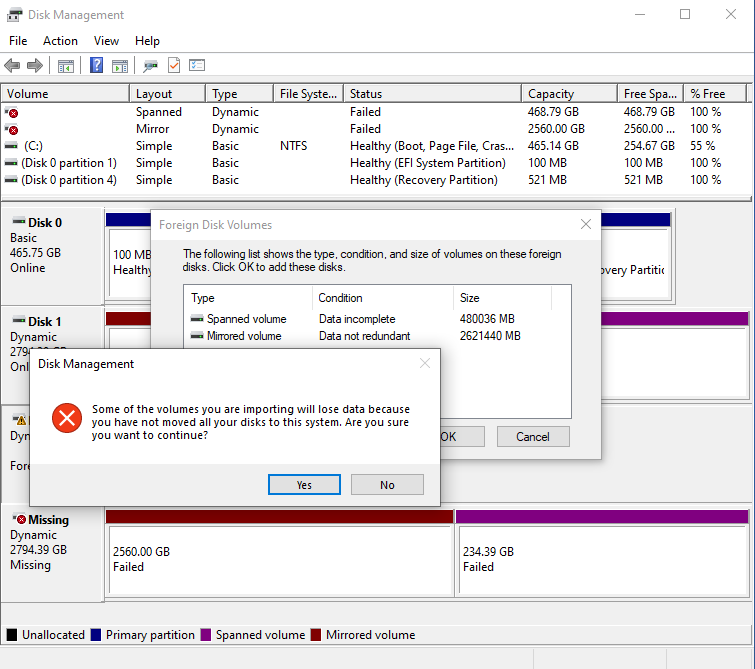Click the 'Mirror' layout cell
This screenshot has width=755, height=669.
[x=152, y=129]
